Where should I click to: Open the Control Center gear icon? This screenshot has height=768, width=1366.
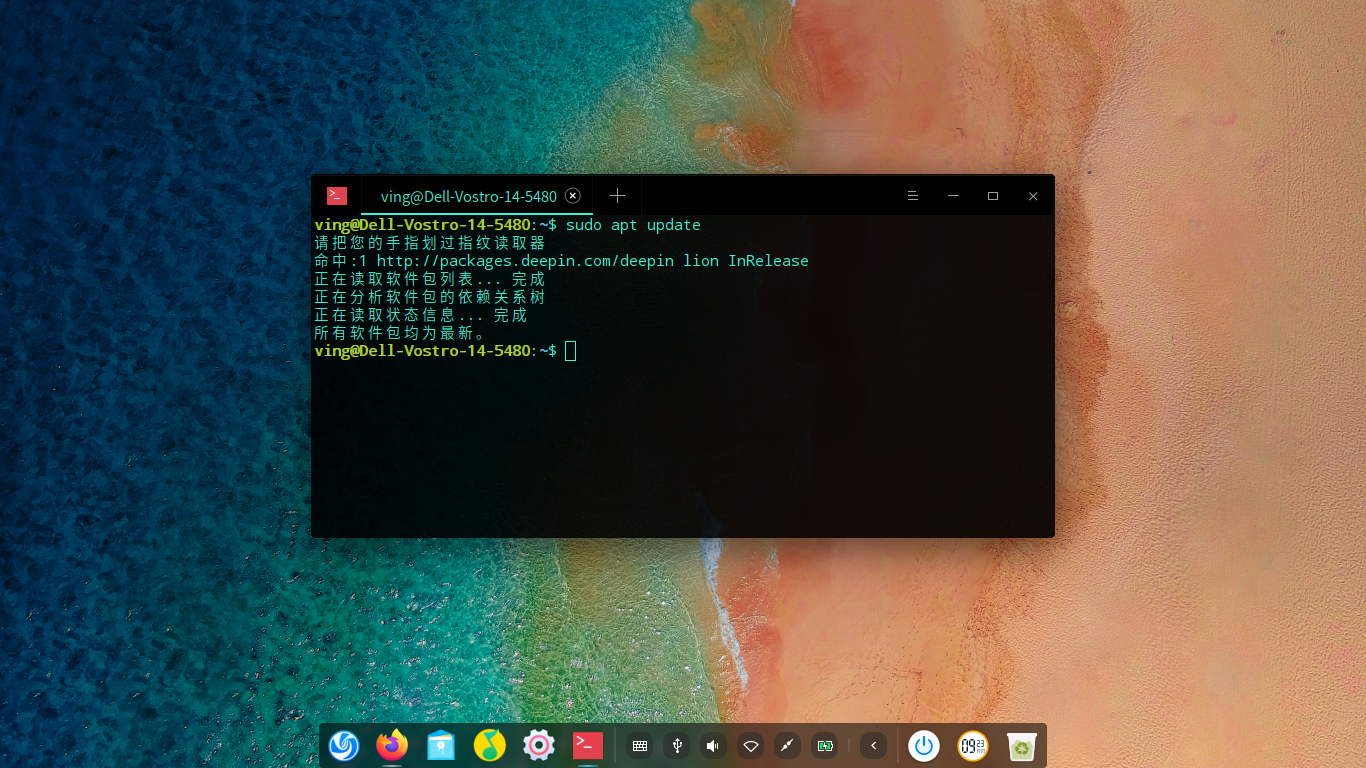[538, 745]
